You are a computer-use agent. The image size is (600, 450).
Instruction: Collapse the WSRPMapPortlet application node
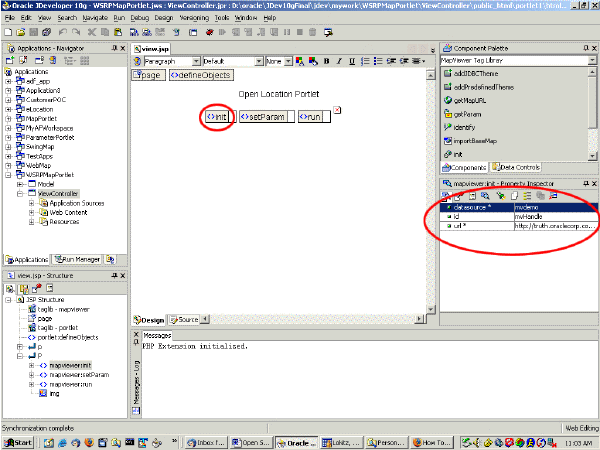click(8, 175)
